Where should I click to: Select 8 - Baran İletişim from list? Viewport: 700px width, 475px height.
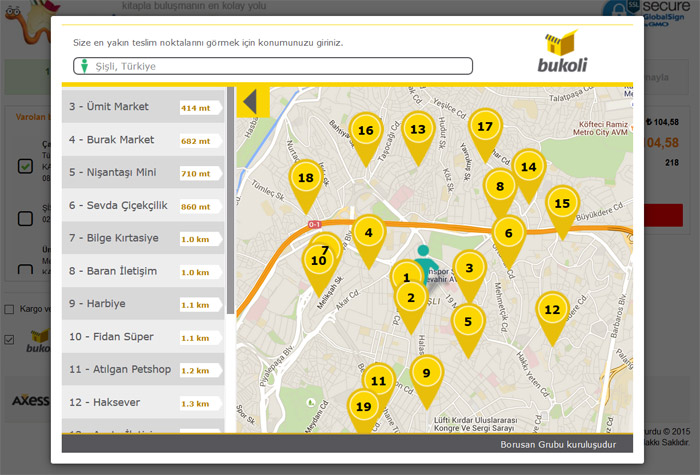click(143, 271)
